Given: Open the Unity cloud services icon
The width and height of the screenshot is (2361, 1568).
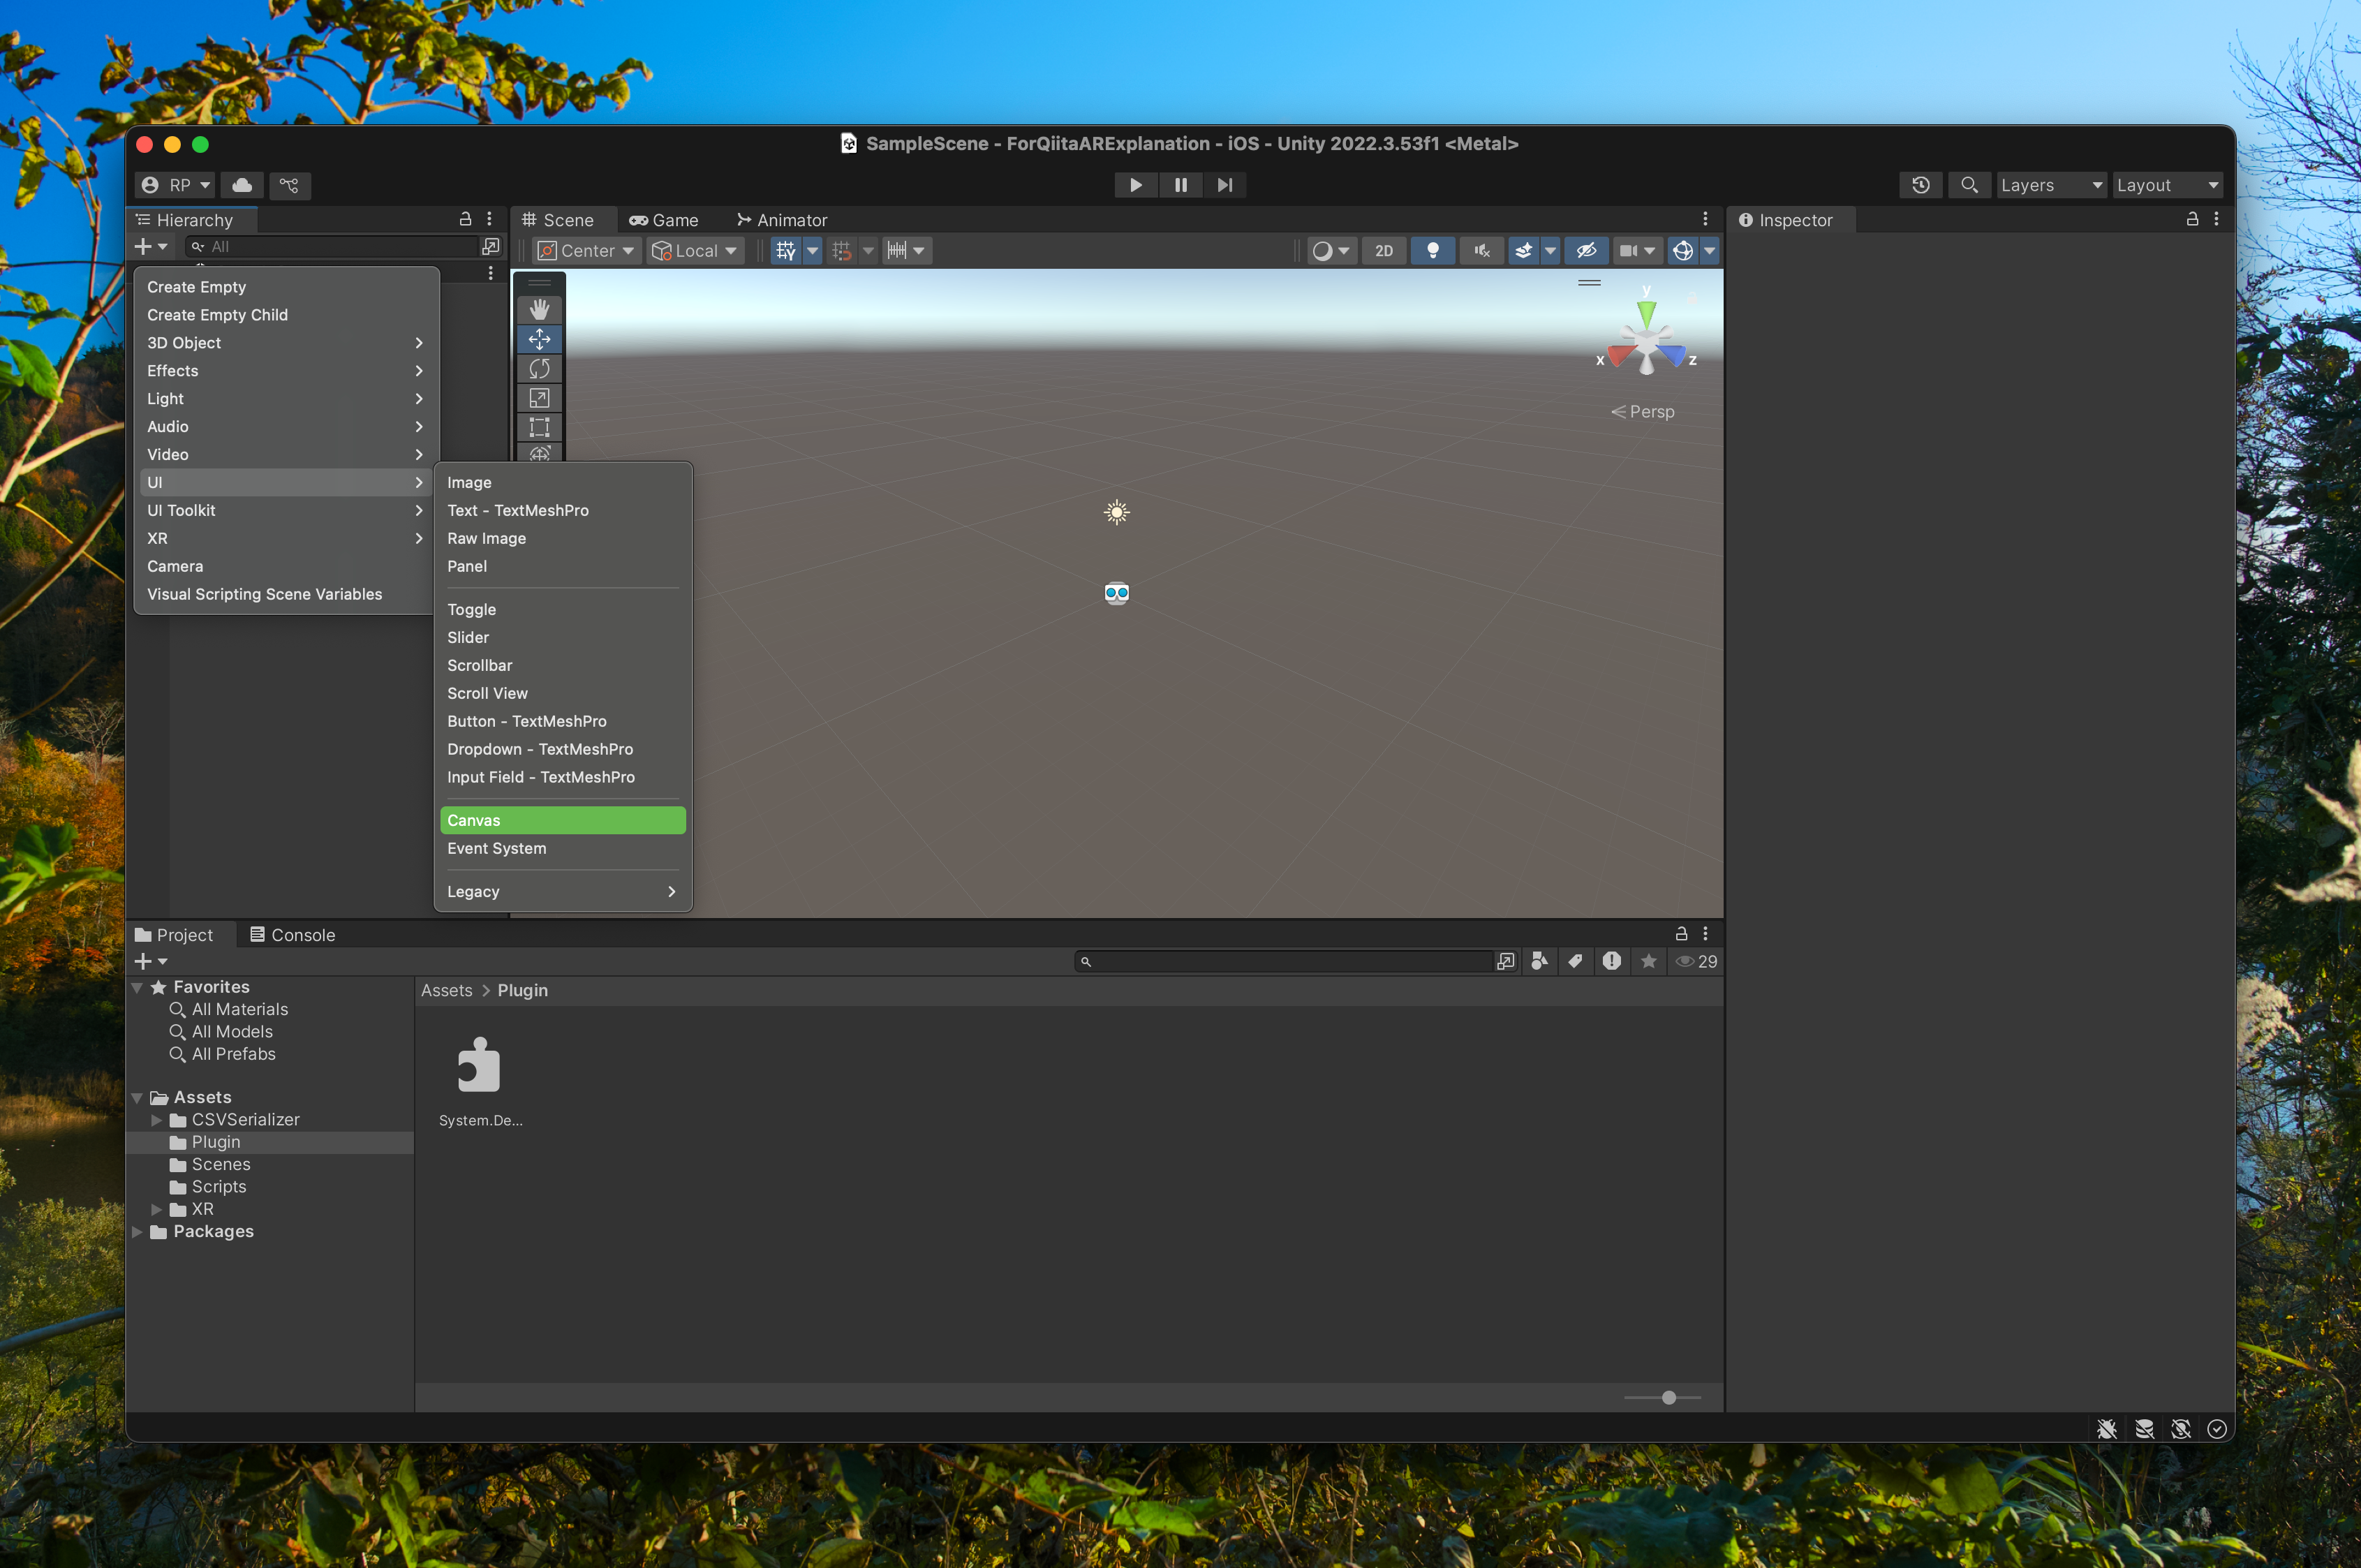Looking at the screenshot, I should pos(242,185).
